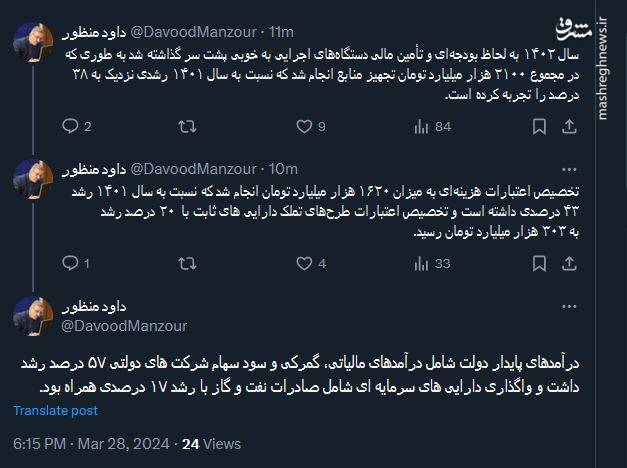This screenshot has height=468, width=627.
Task: Open view analytics showing 84 views
Action: click(x=420, y=127)
